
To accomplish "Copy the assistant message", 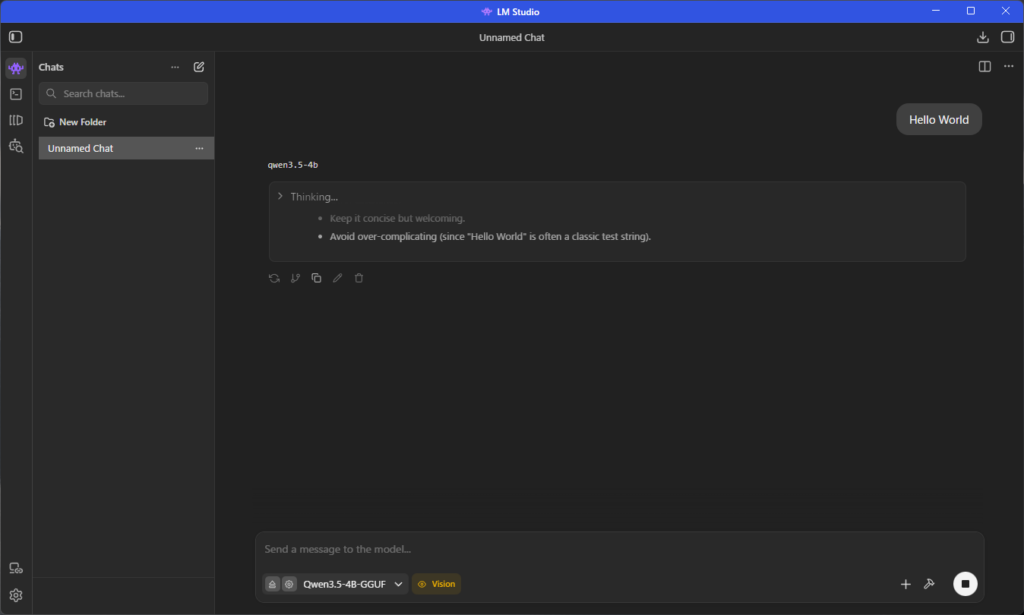I will coord(316,278).
